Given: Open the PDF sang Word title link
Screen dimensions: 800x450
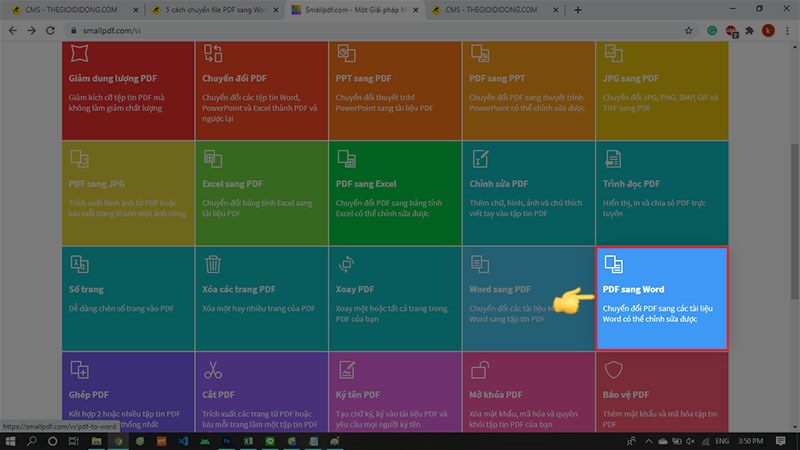Looking at the screenshot, I should point(633,289).
